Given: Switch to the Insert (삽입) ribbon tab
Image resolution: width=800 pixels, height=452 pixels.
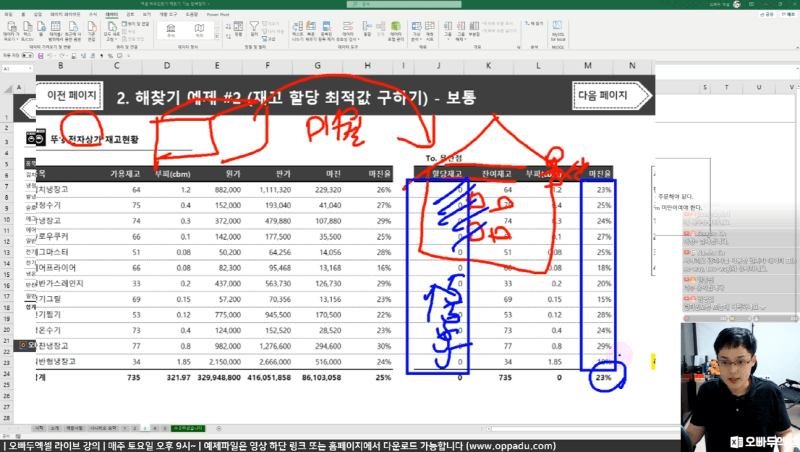Looking at the screenshot, I should point(38,14).
